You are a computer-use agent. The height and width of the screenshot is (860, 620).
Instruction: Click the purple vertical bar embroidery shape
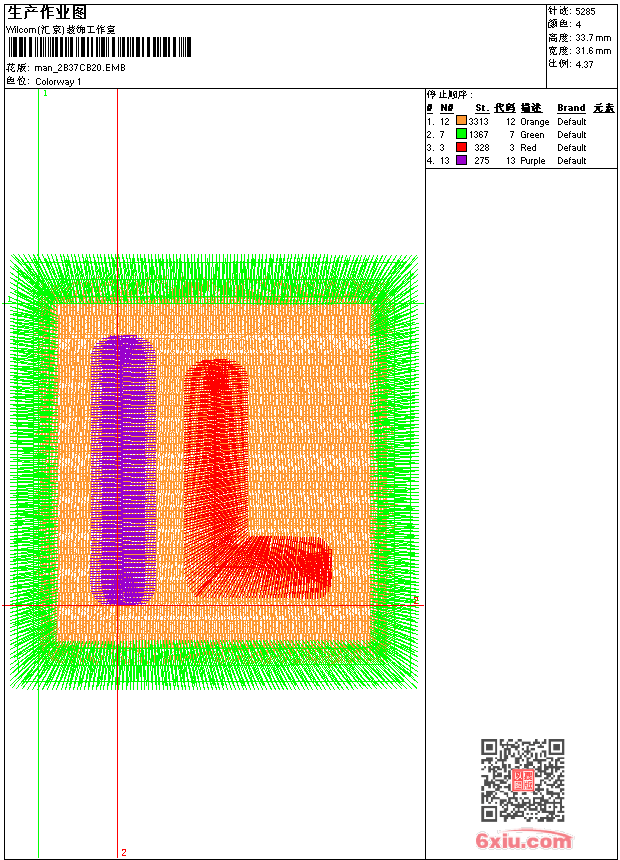point(123,470)
